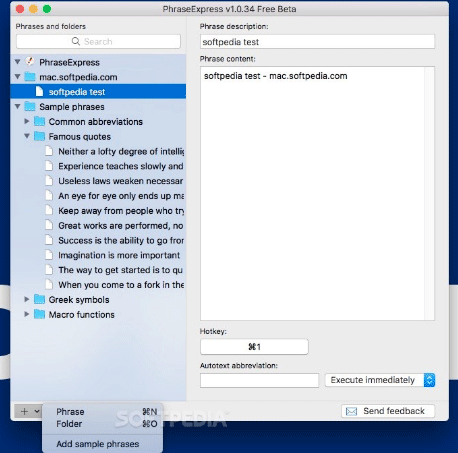Click the Macro functions folder icon
458x453 pixels.
[x=39, y=314]
